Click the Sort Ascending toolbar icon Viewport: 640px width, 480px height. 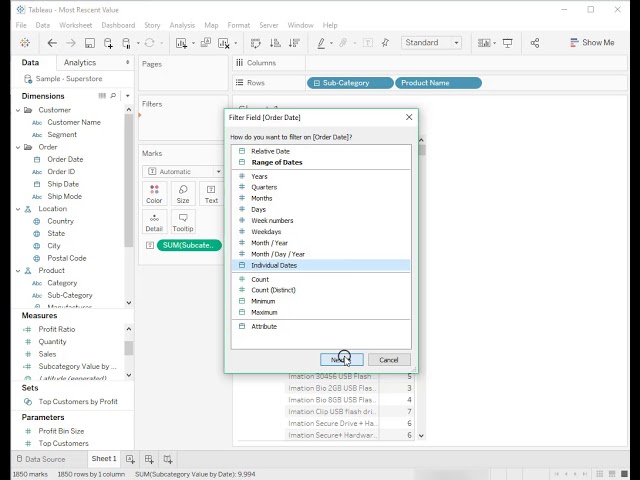coord(276,43)
